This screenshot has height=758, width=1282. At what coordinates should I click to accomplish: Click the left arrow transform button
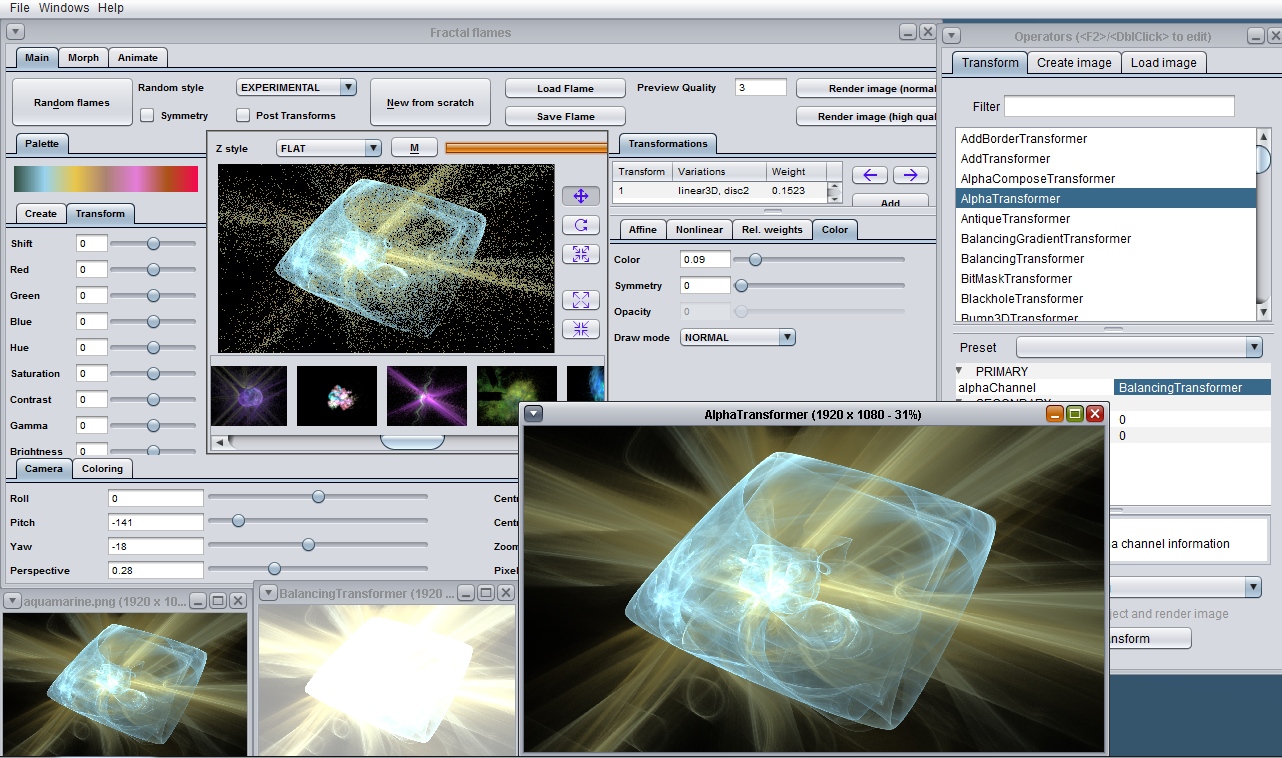click(869, 175)
